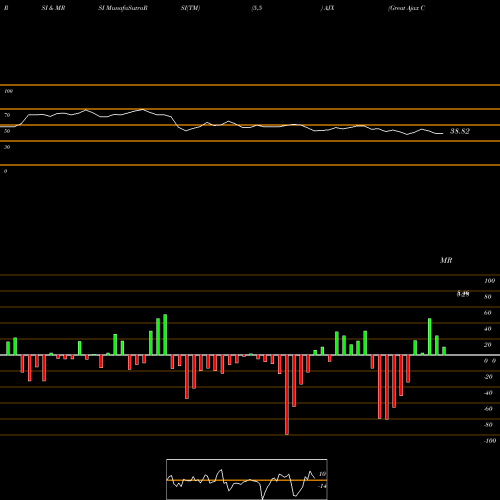This screenshot has width=500, height=500.
Task: Click the RSI axis label 70
Action: (x=7, y=115)
